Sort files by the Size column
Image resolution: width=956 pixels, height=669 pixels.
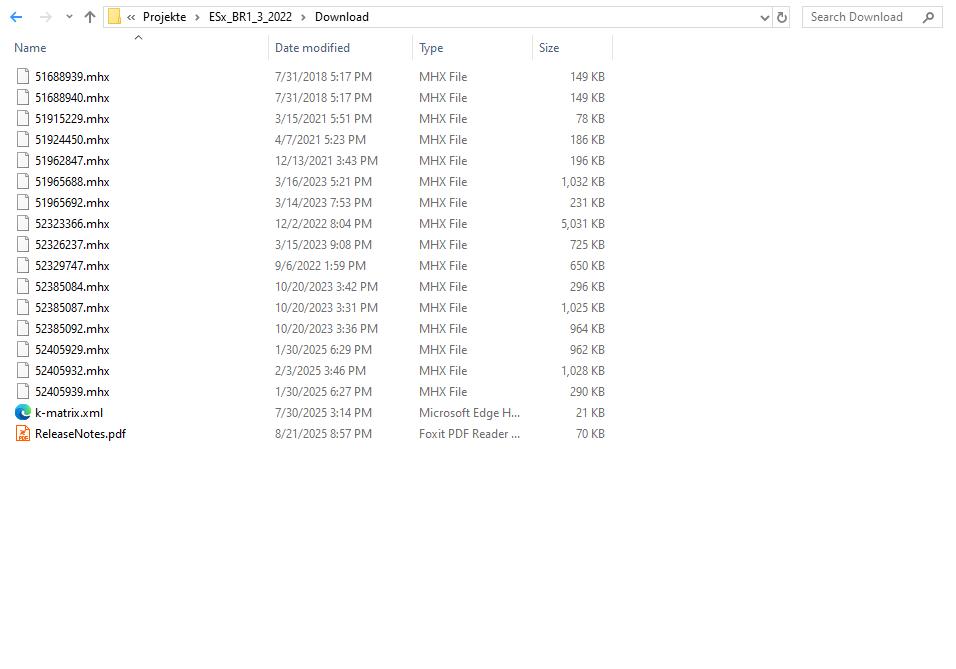(x=548, y=47)
